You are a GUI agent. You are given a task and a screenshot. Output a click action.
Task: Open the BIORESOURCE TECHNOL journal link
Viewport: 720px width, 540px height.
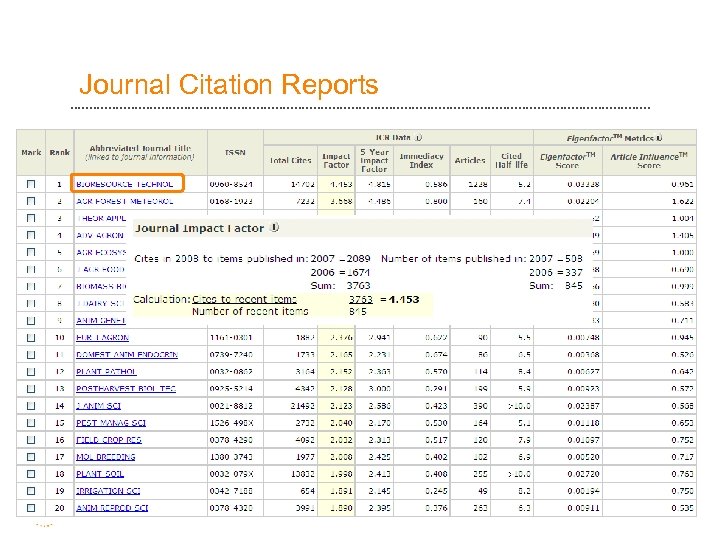pos(124,184)
